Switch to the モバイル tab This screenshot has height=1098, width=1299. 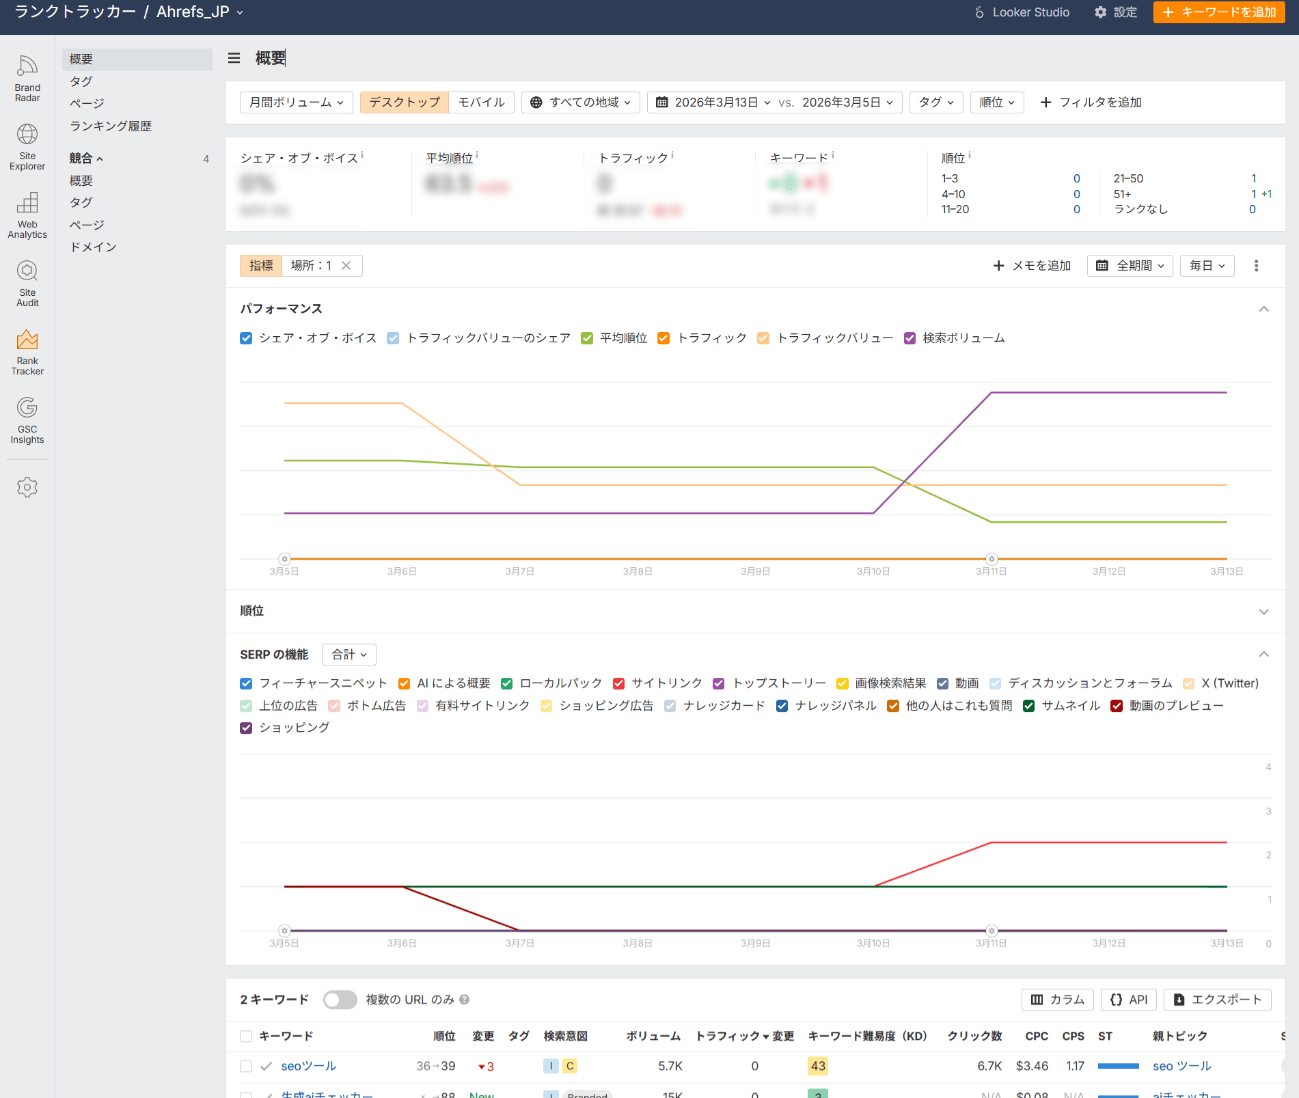tap(481, 102)
